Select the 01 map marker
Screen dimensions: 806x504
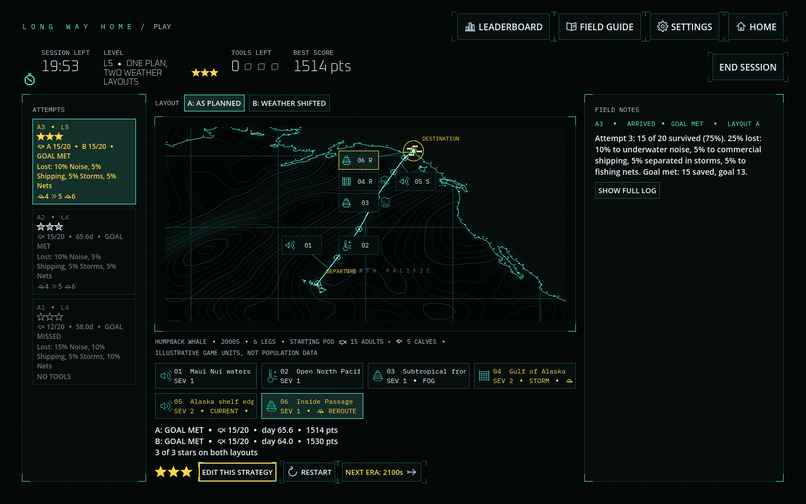click(x=302, y=245)
